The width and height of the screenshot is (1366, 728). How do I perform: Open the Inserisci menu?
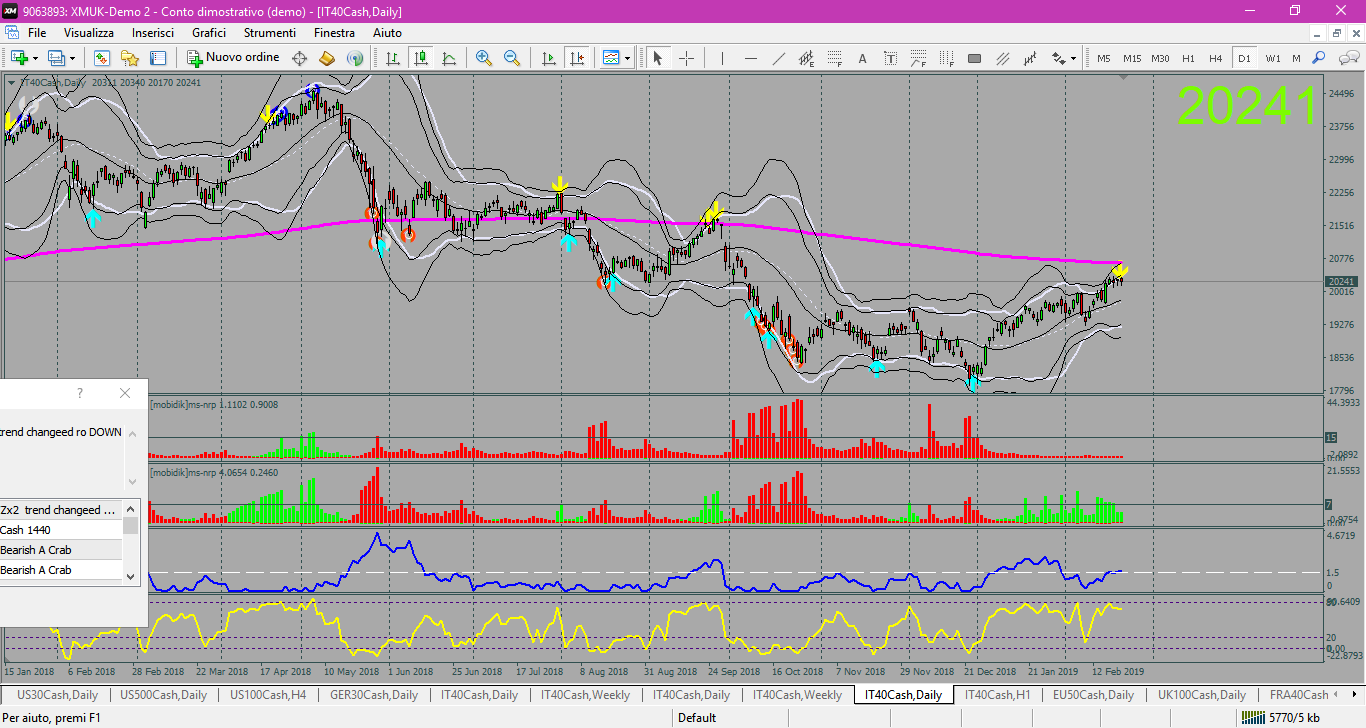click(x=153, y=33)
